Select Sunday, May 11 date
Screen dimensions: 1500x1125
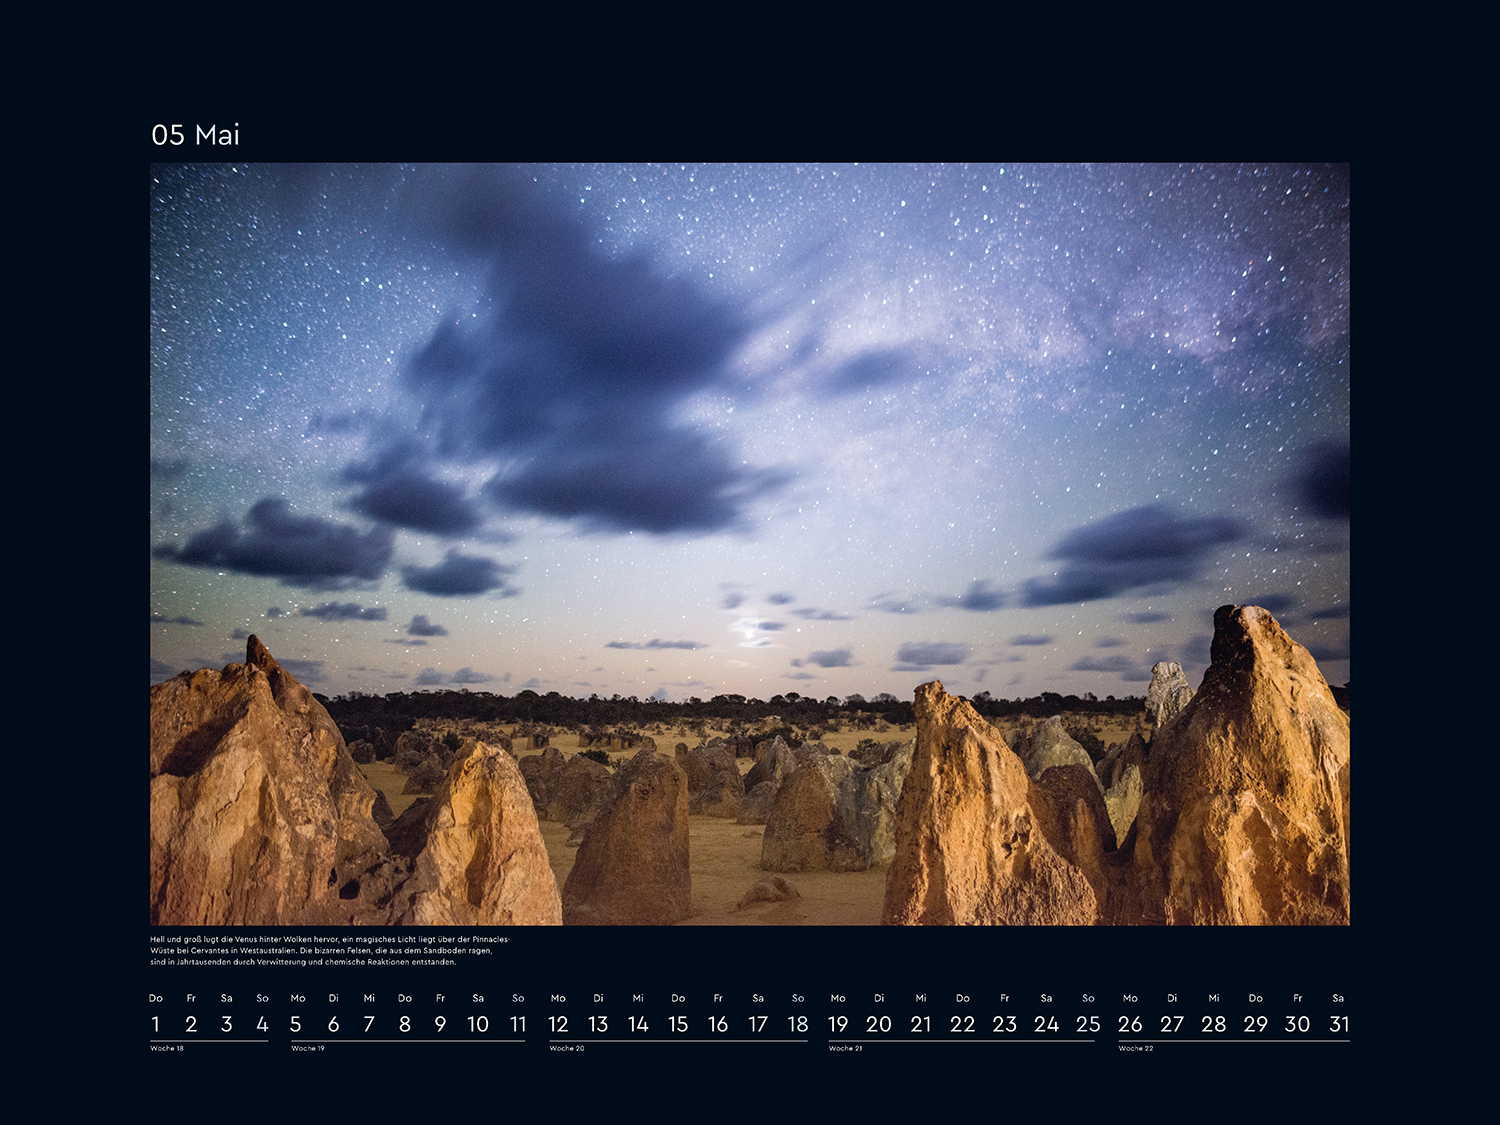(x=518, y=1024)
